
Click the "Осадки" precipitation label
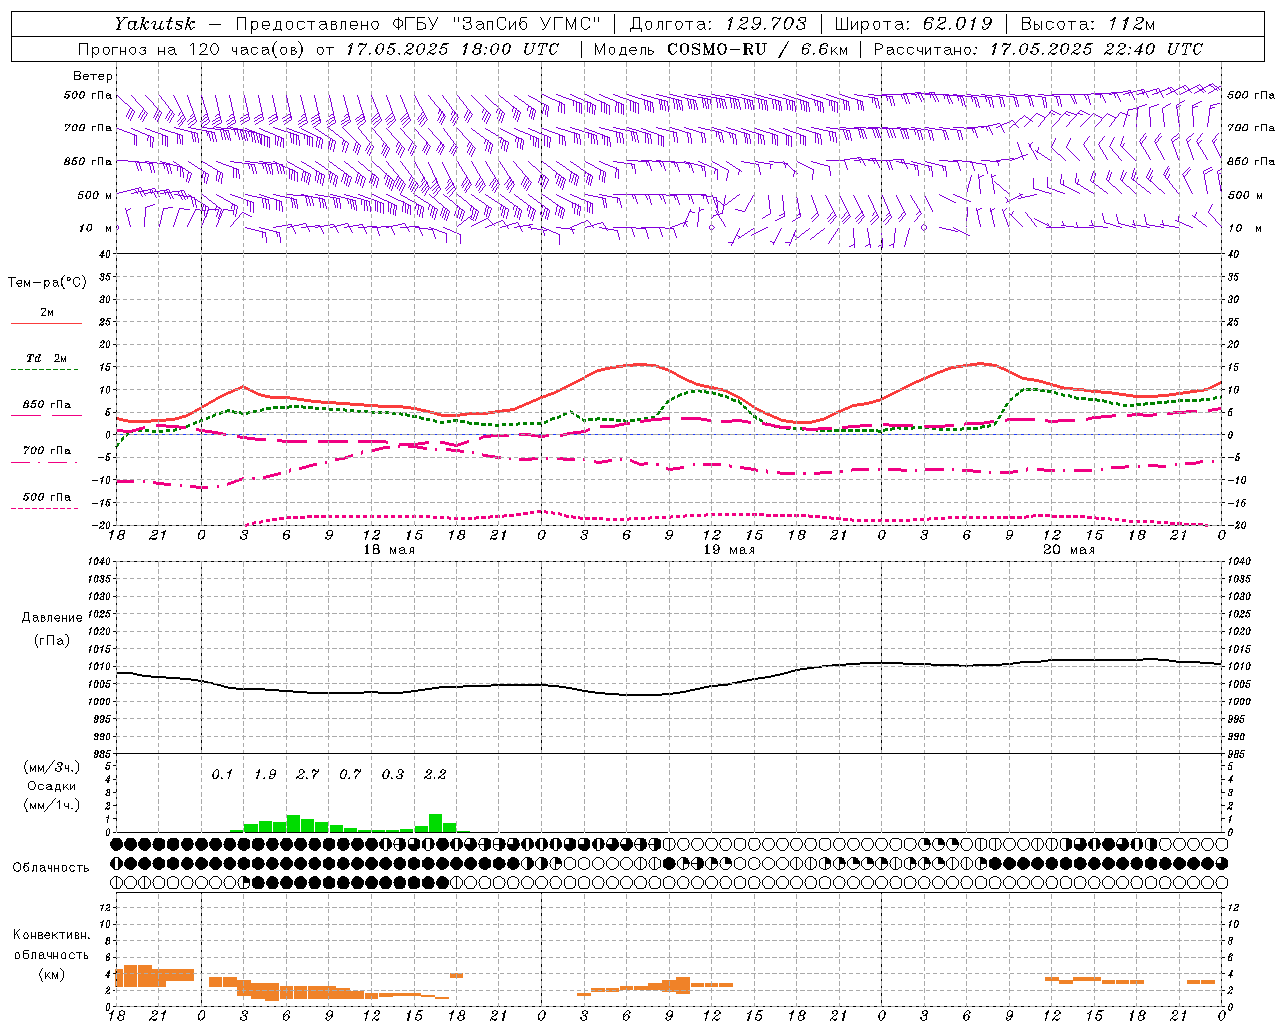(51, 786)
